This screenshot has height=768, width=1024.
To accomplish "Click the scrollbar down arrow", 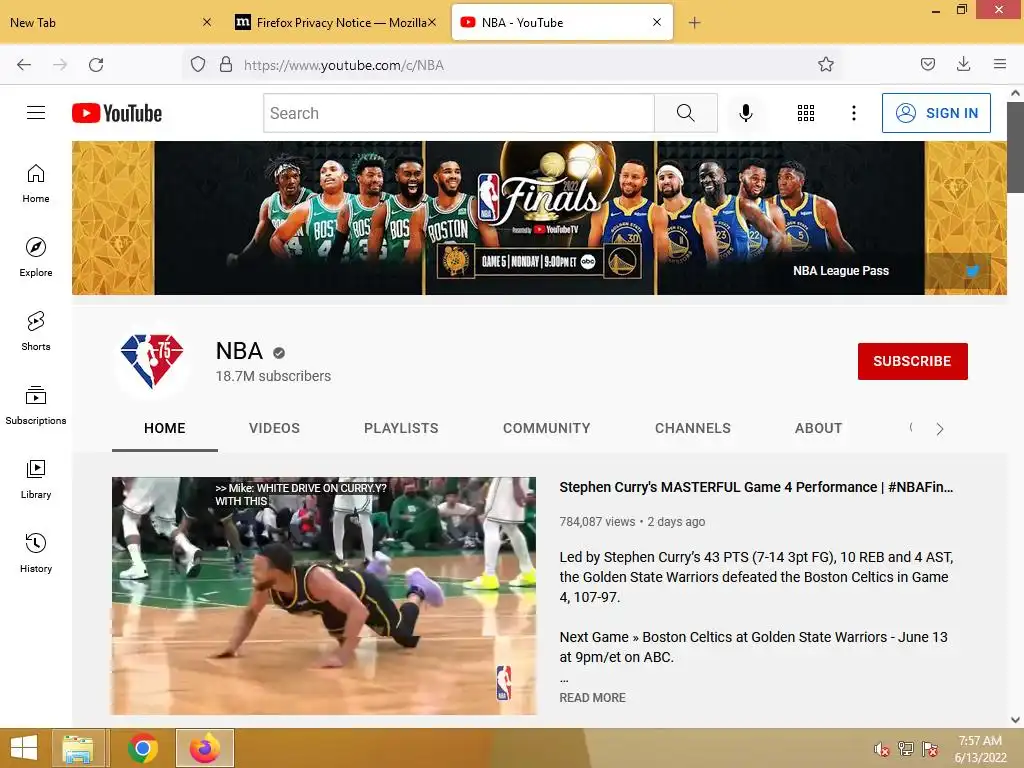I will coord(1015,720).
